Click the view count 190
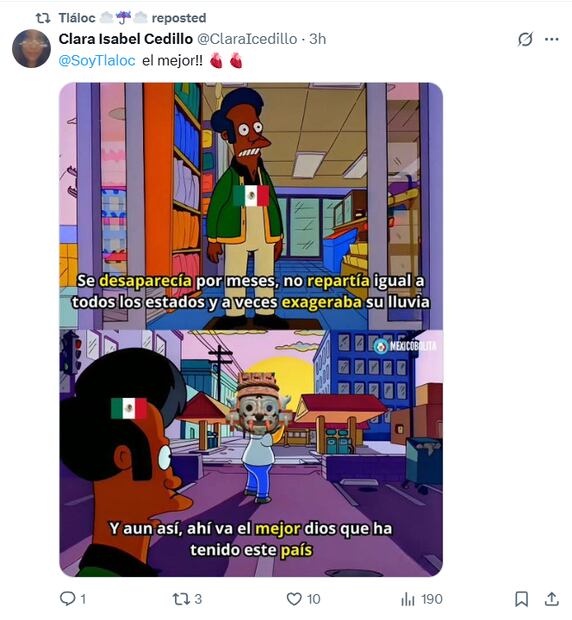The width and height of the screenshot is (572, 620). pyautogui.click(x=432, y=599)
